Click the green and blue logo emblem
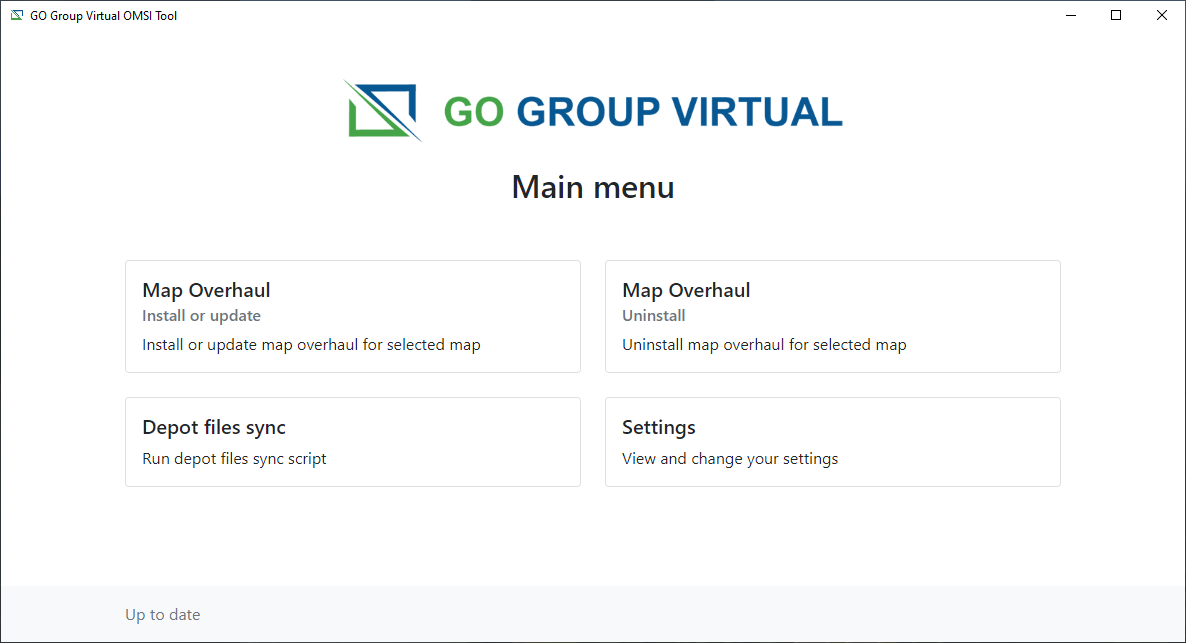This screenshot has height=643, width=1186. 382,110
